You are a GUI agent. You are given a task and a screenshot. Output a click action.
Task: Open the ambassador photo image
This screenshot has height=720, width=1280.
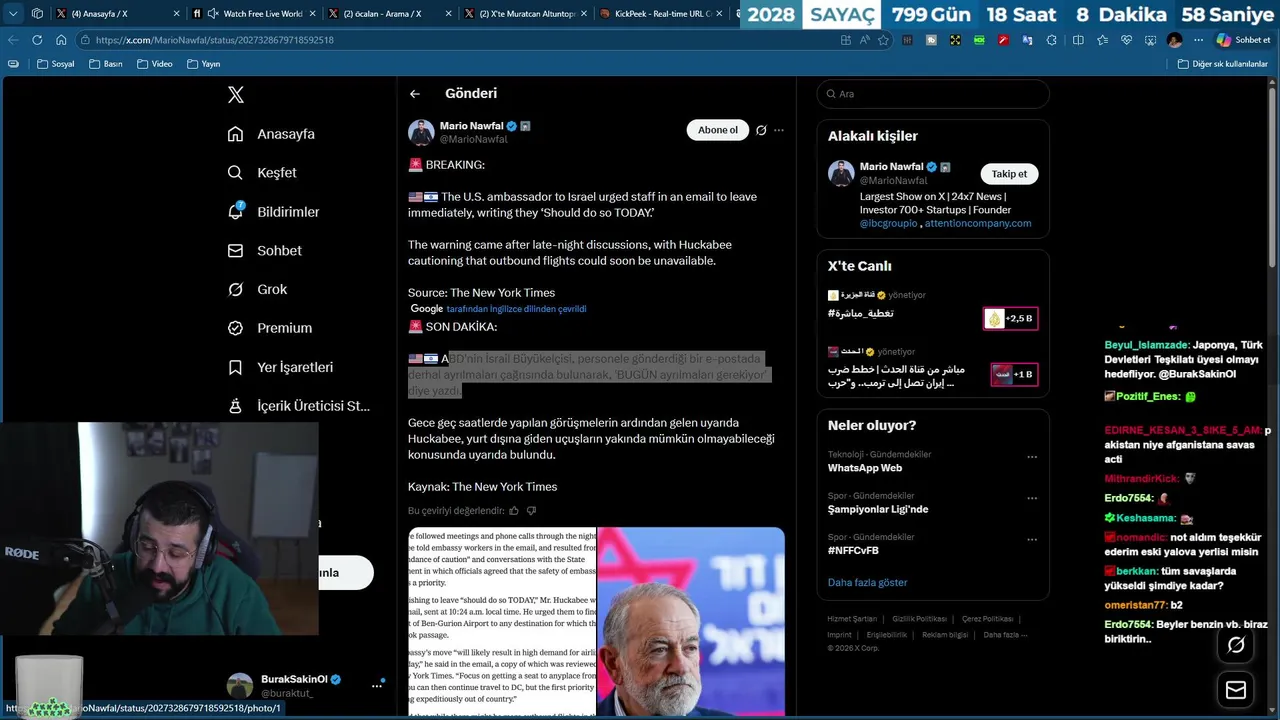click(x=691, y=622)
